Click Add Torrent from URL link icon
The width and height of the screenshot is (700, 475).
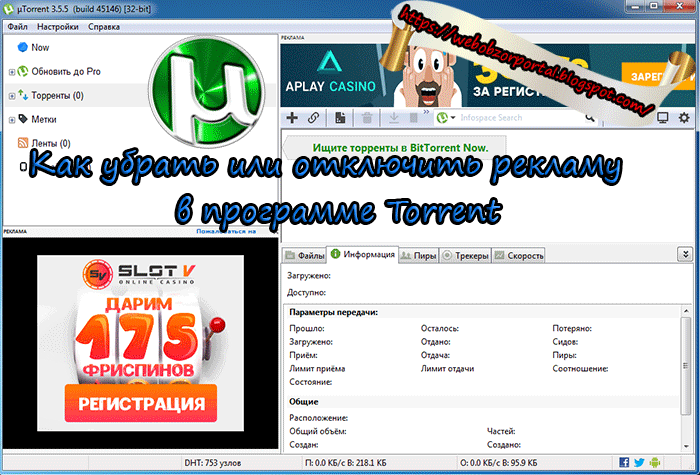[x=313, y=118]
